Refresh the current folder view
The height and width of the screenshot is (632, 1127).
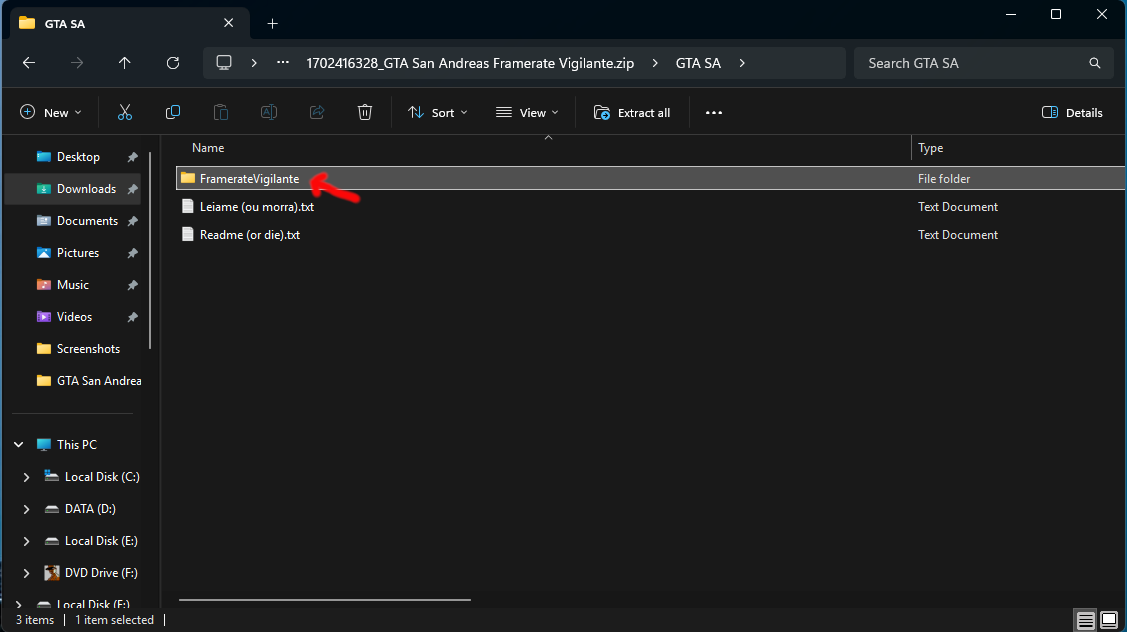(x=172, y=63)
